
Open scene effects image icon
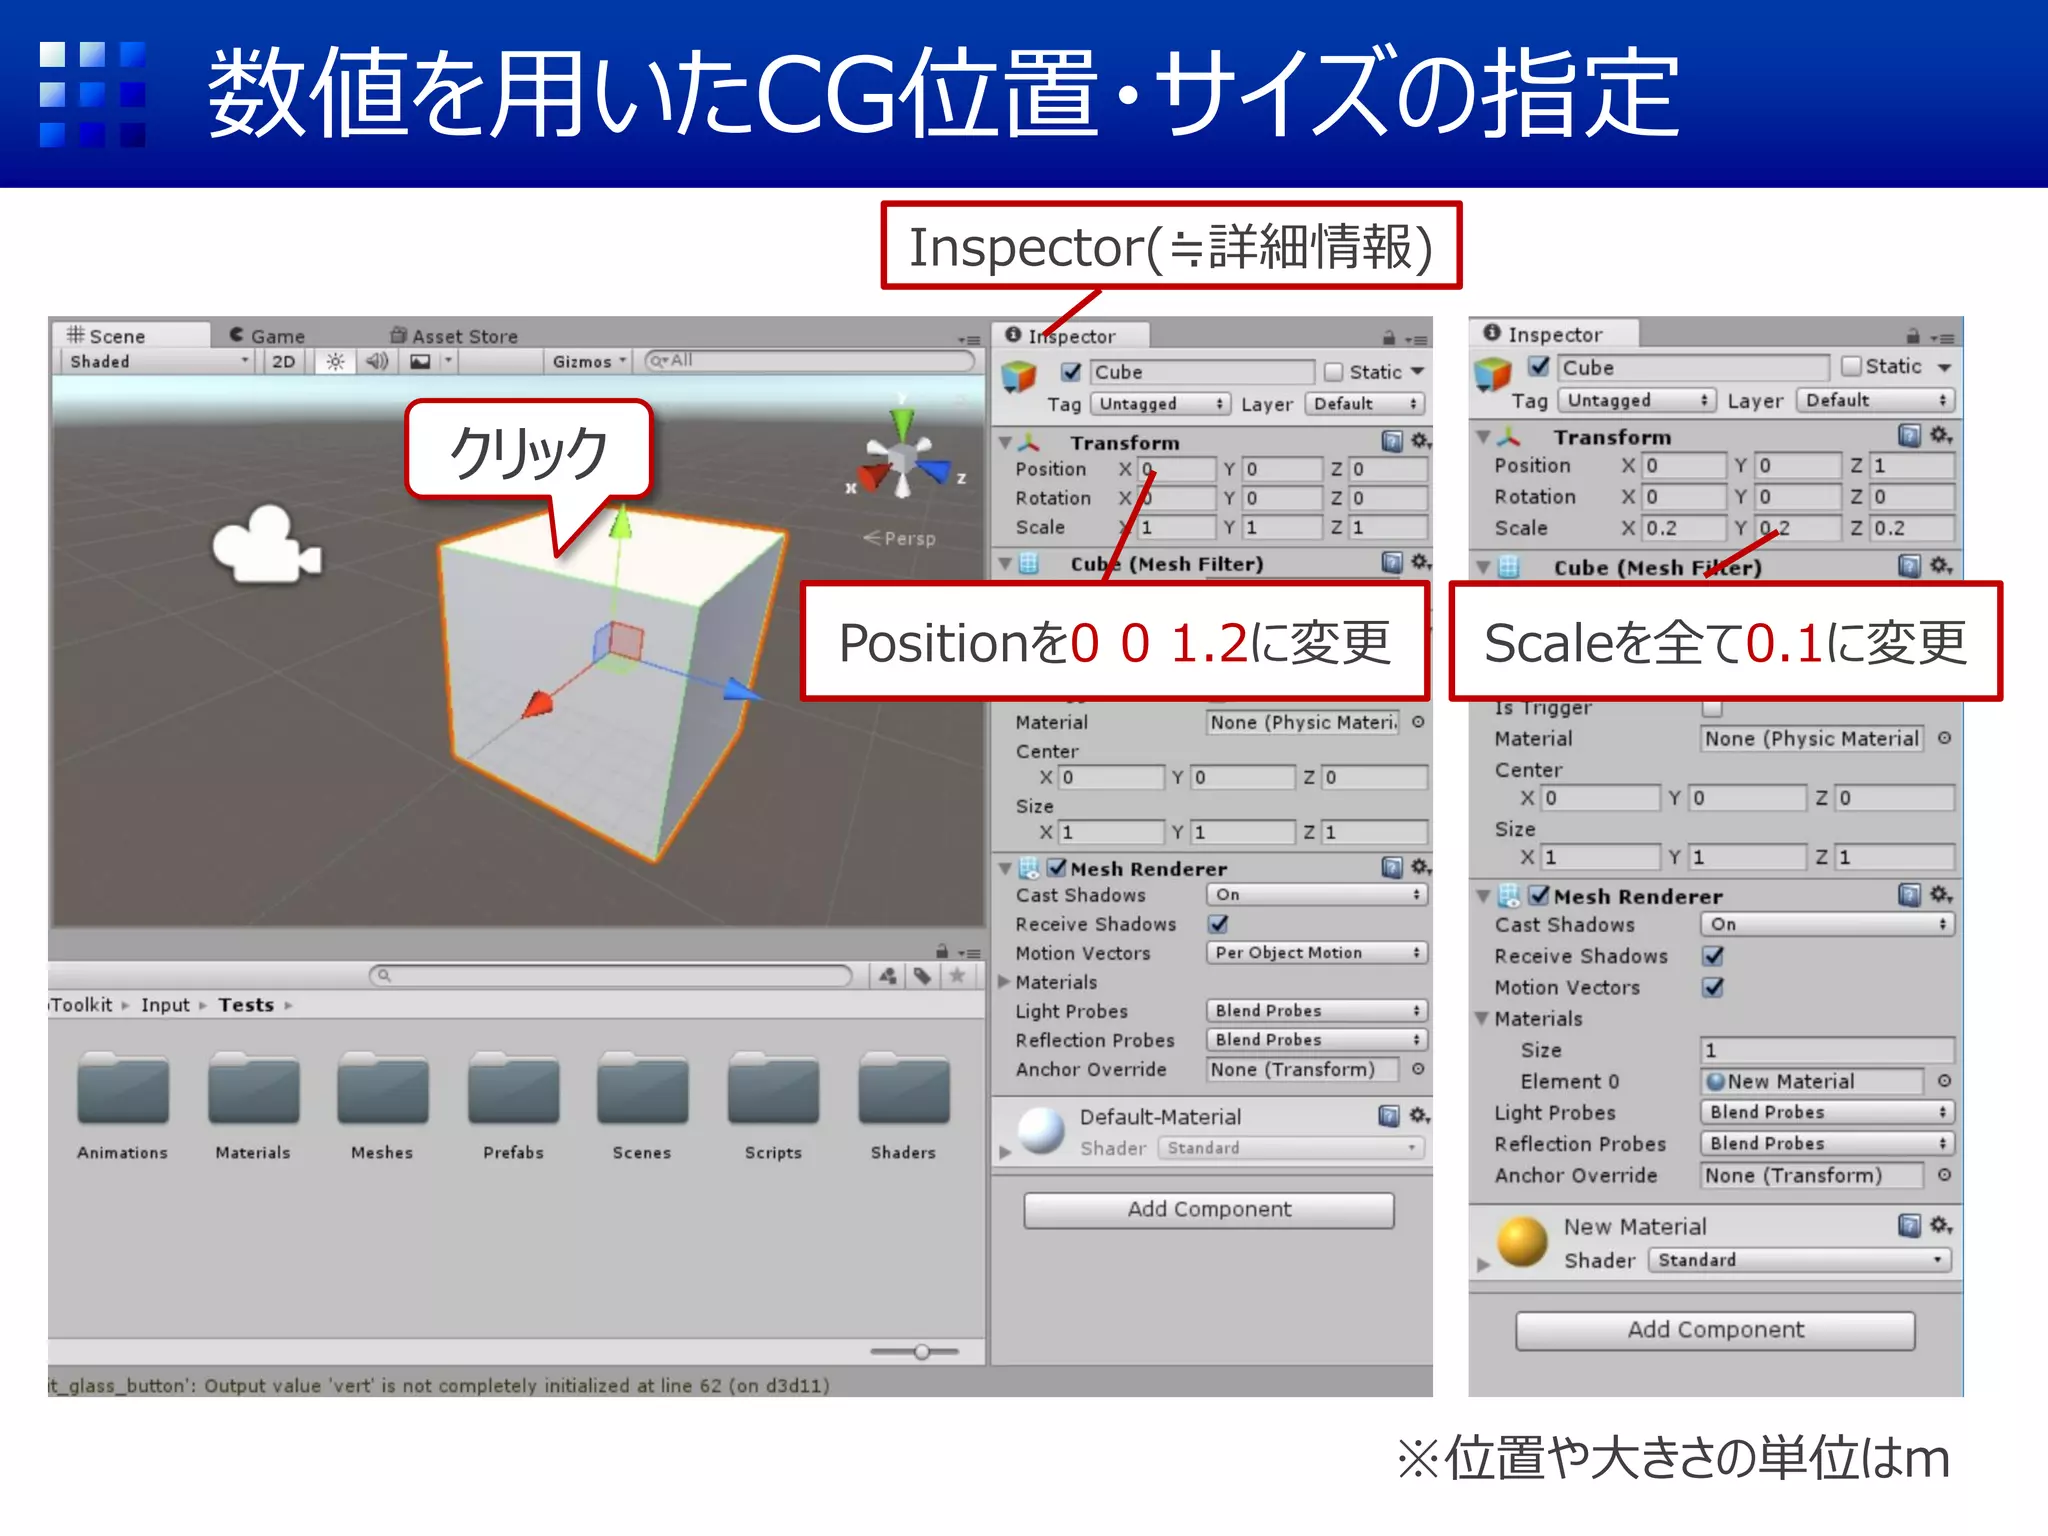(421, 362)
